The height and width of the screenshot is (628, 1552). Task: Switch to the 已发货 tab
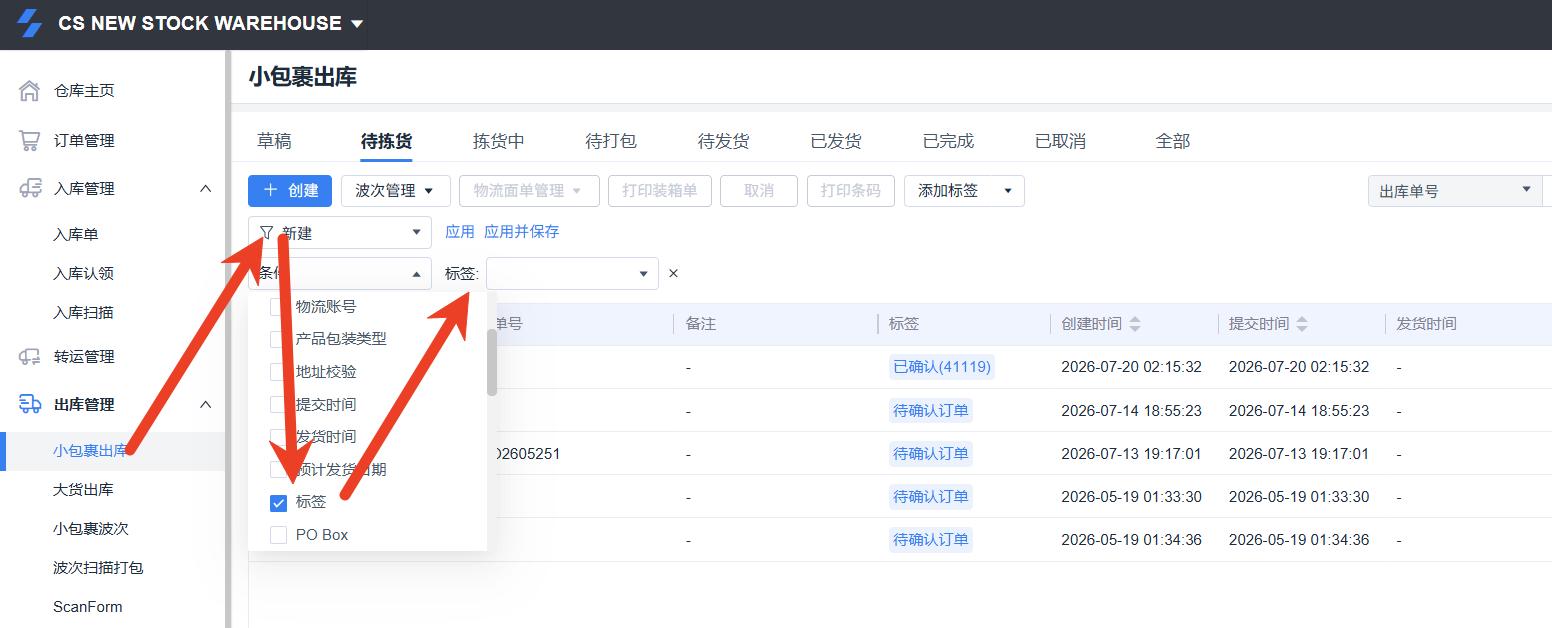click(836, 141)
